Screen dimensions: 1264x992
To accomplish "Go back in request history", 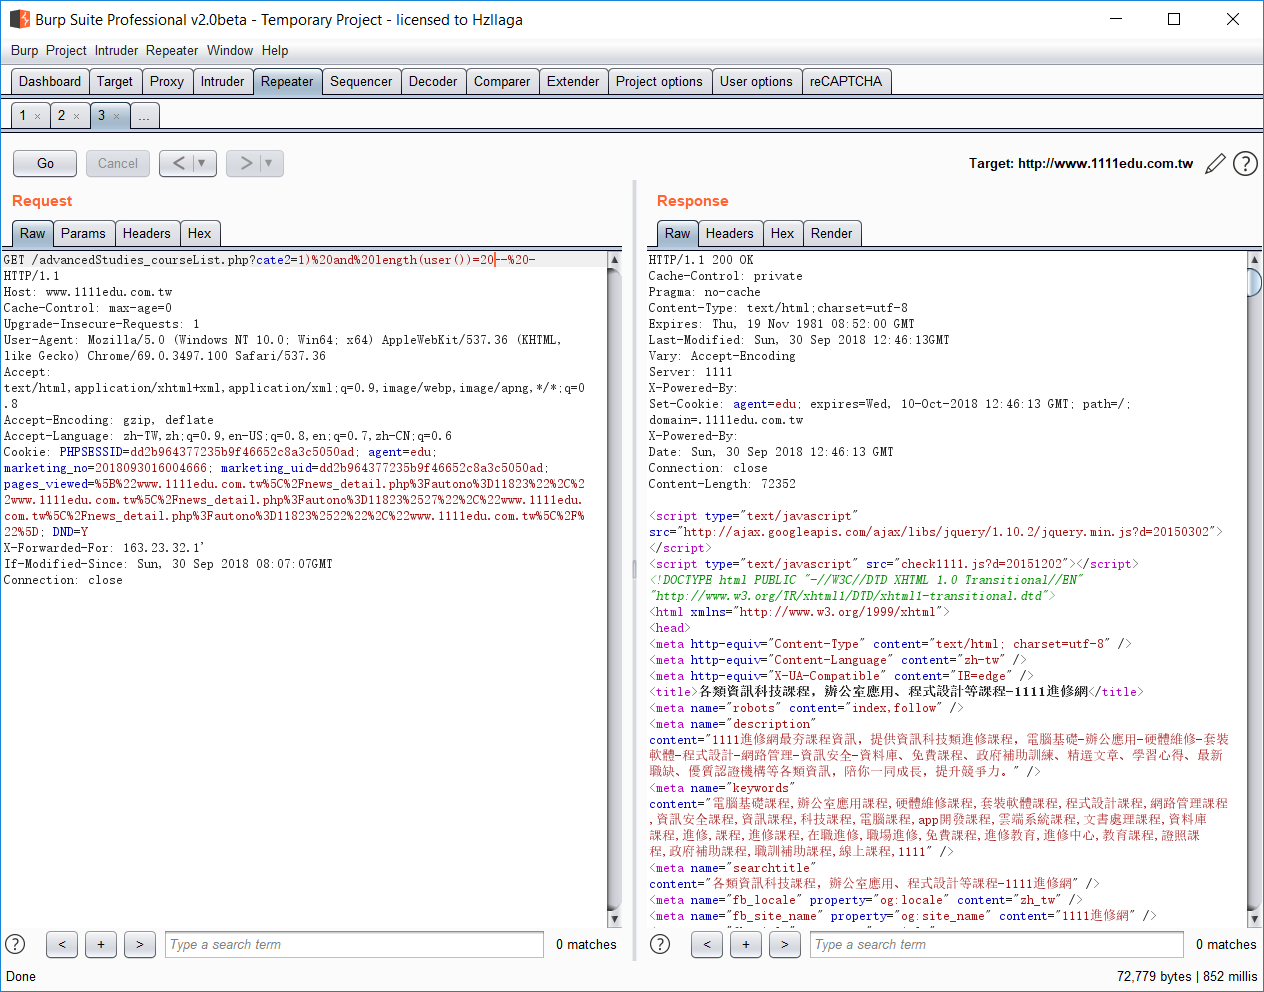I will [178, 163].
